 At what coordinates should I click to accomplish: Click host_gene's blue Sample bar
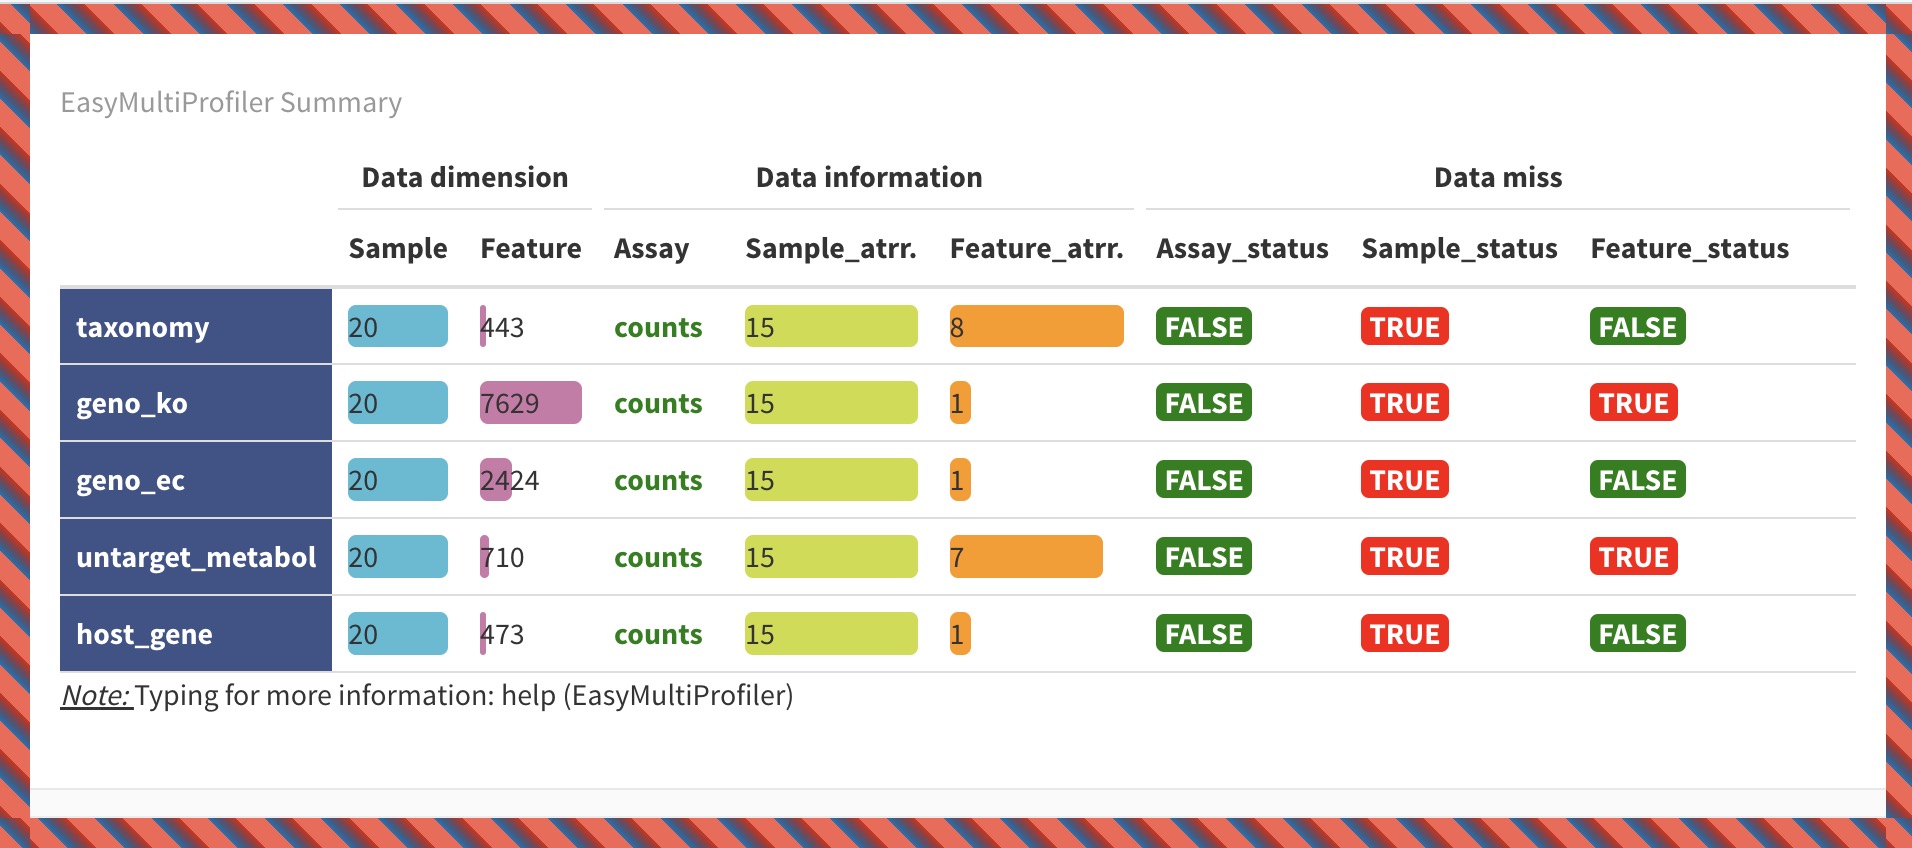click(397, 634)
